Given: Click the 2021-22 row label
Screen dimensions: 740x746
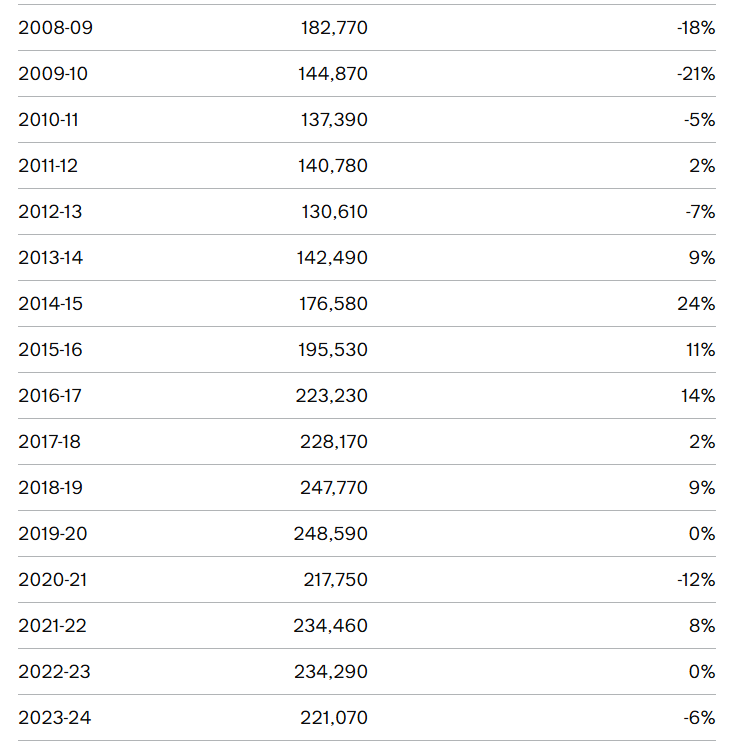Looking at the screenshot, I should pyautogui.click(x=52, y=626).
